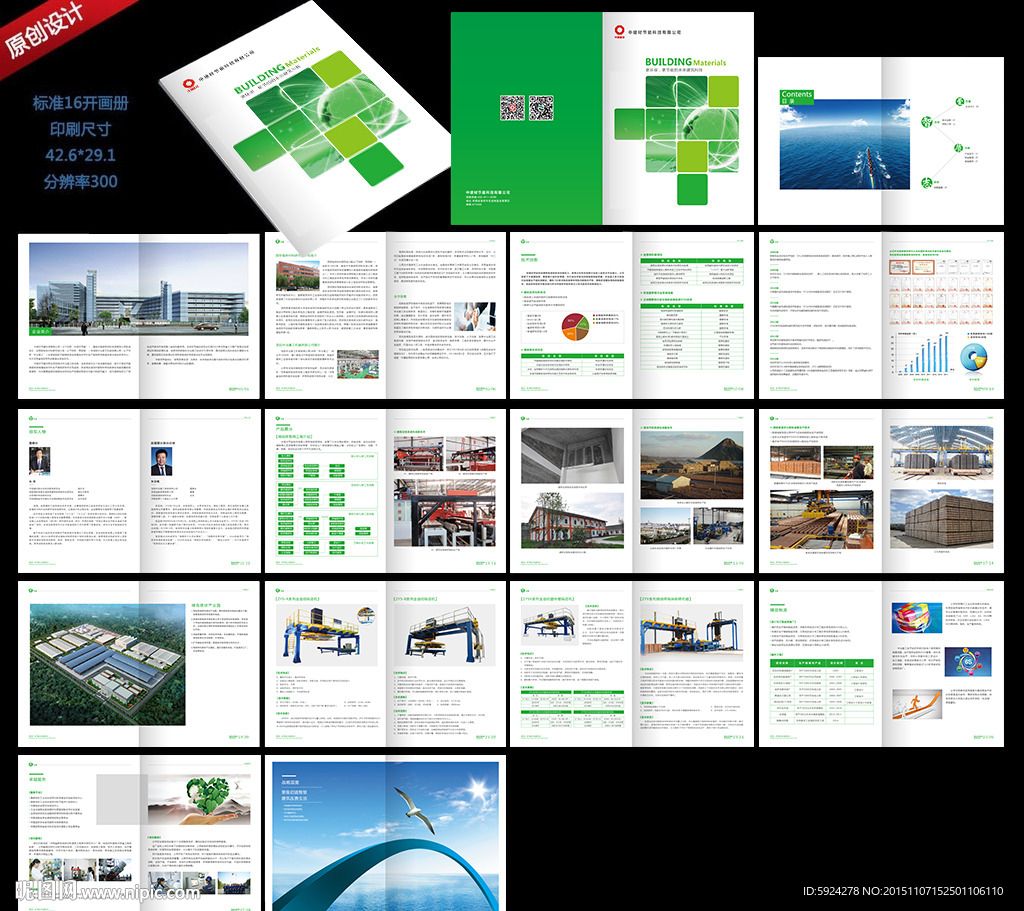Open the honor certificates wall spread
The height and width of the screenshot is (911, 1024).
(880, 315)
